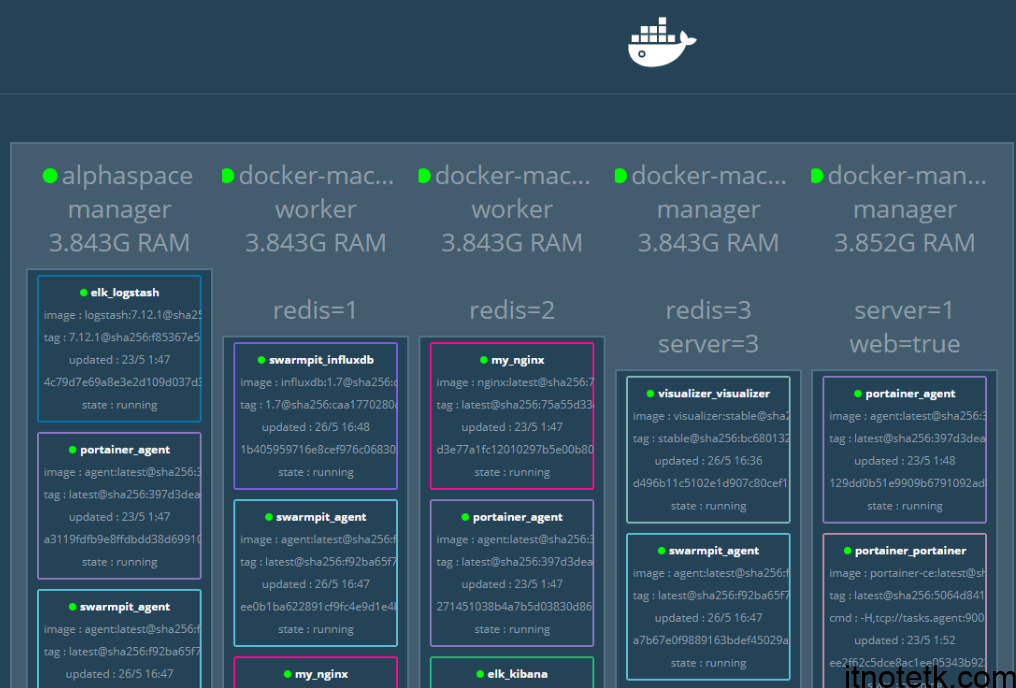Select the alphaspace node name
The height and width of the screenshot is (688, 1016).
127,176
